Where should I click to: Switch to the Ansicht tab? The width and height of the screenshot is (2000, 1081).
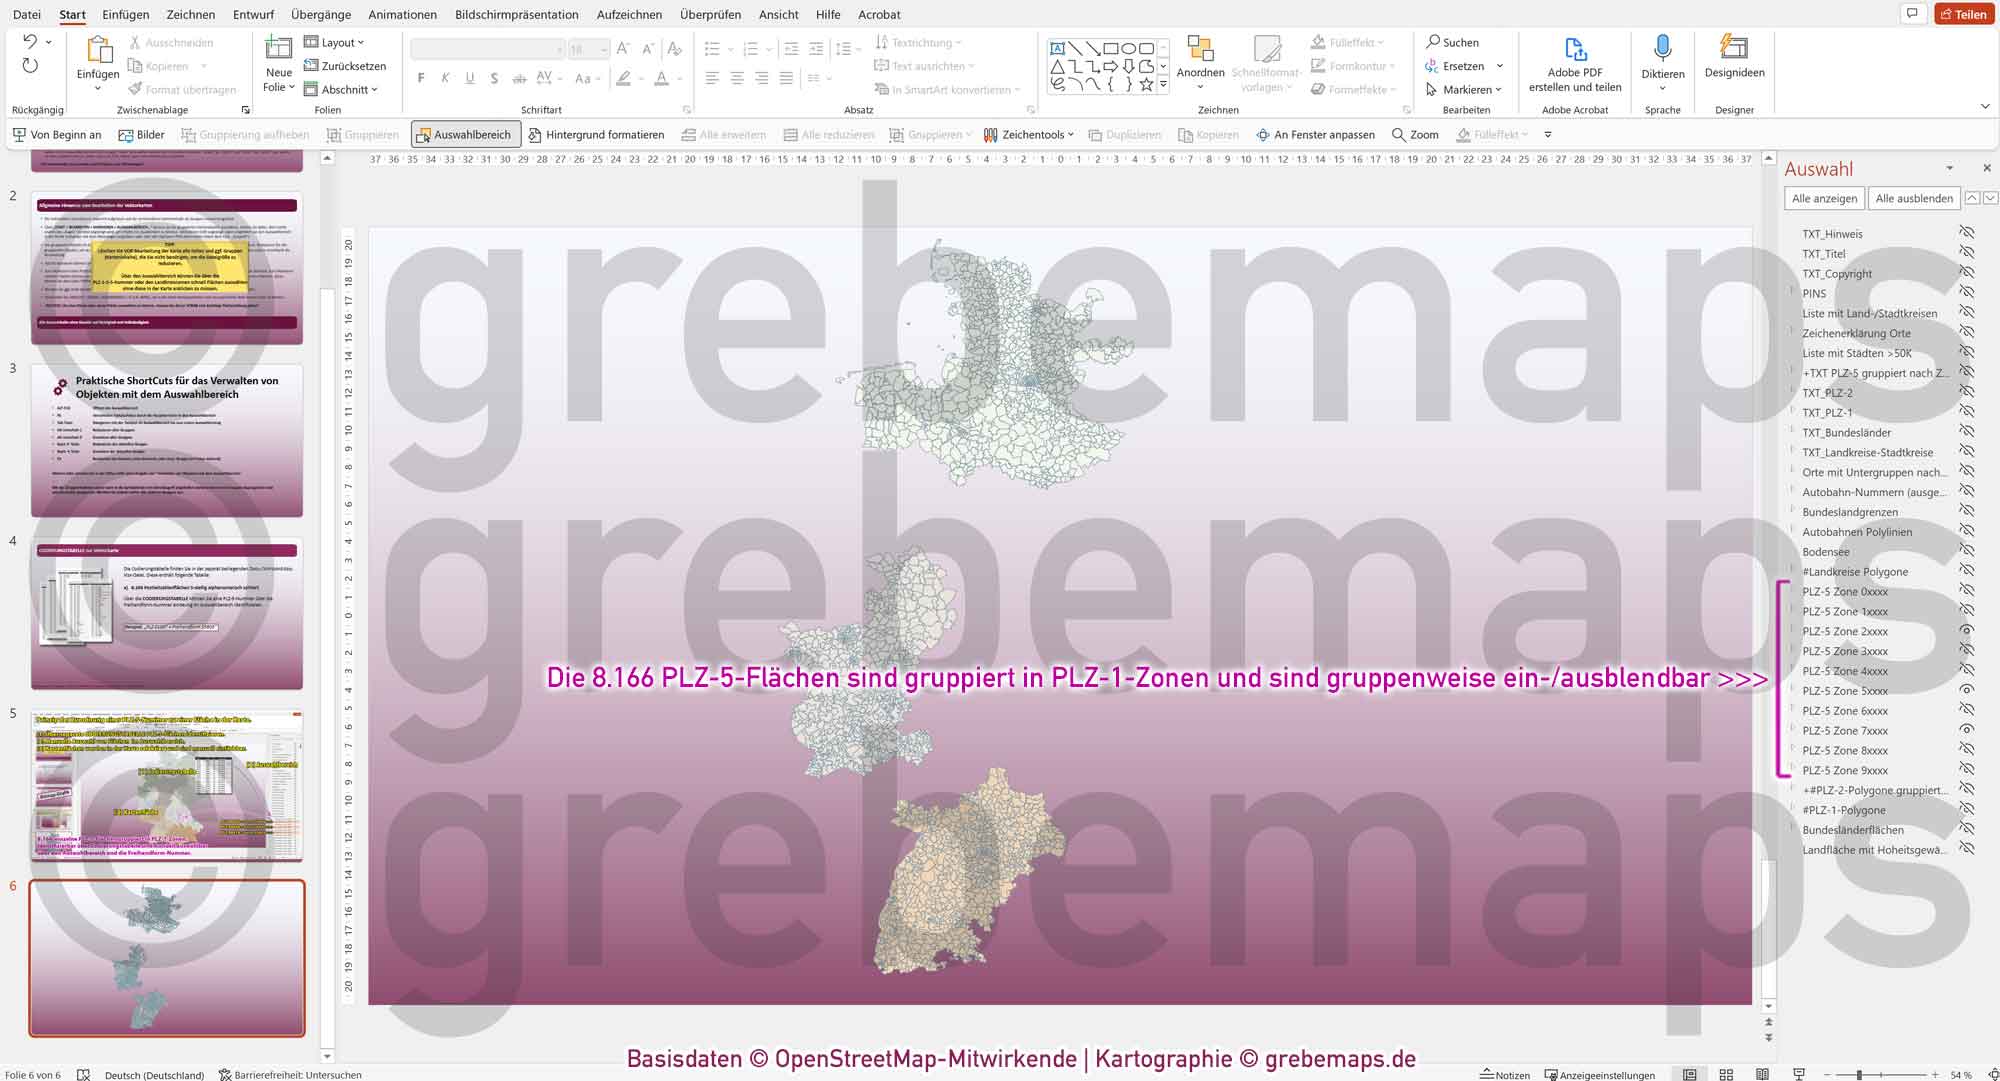pyautogui.click(x=778, y=14)
